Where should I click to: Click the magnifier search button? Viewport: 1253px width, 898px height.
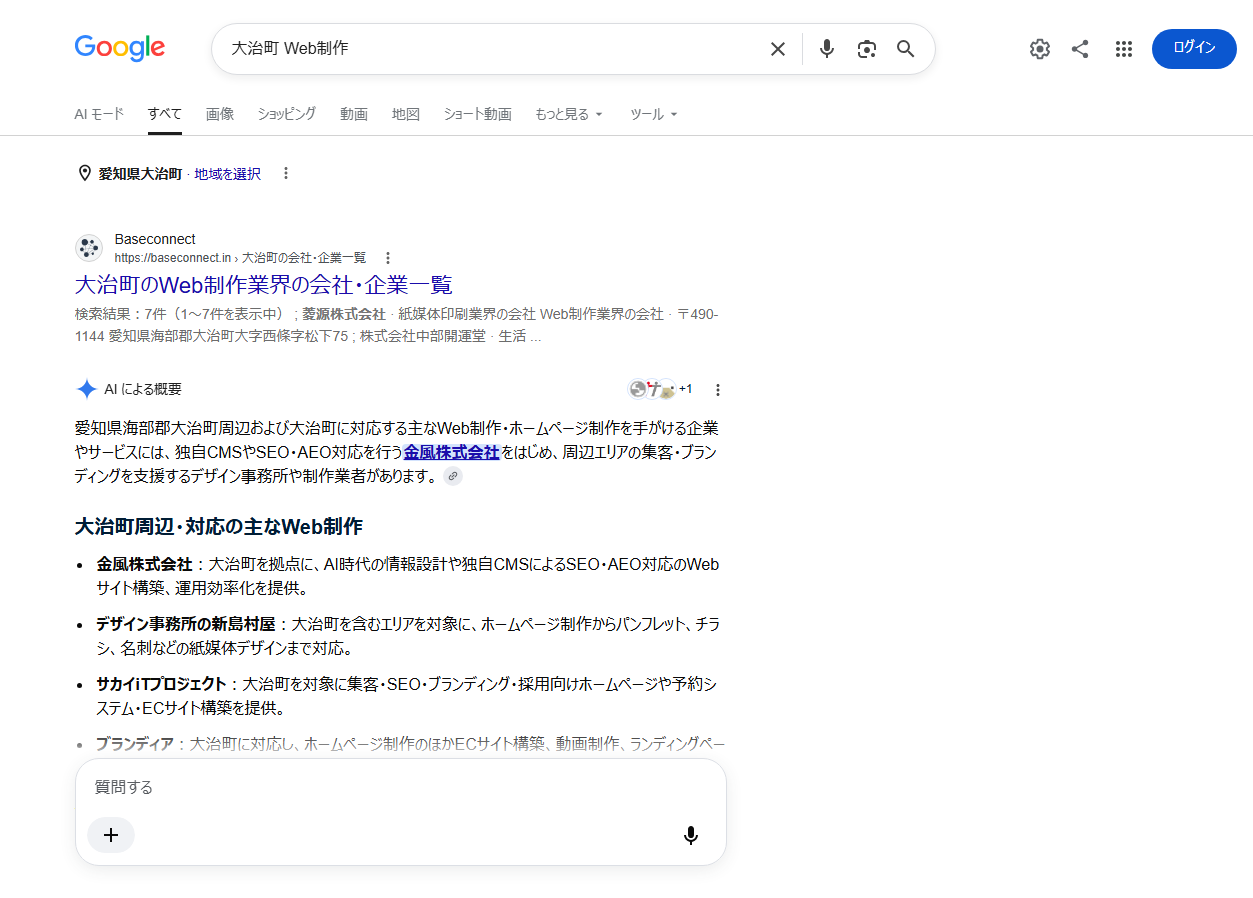[906, 49]
